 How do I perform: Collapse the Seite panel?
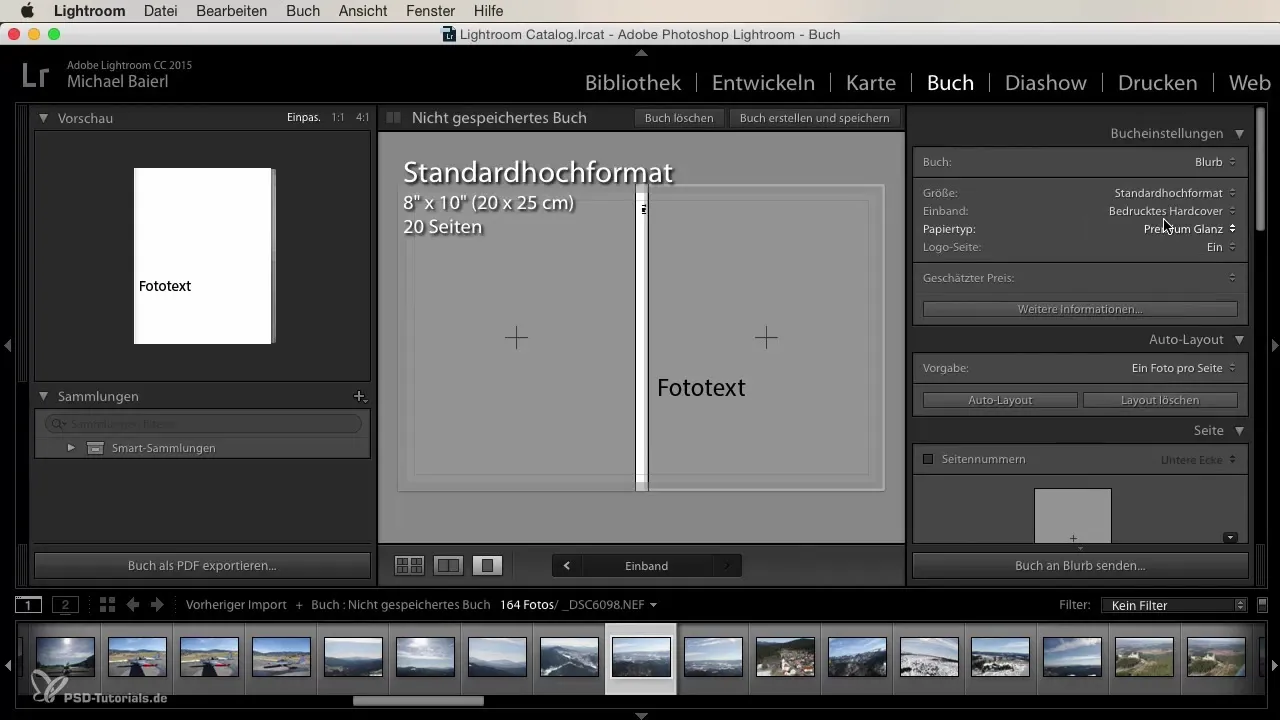1239,431
